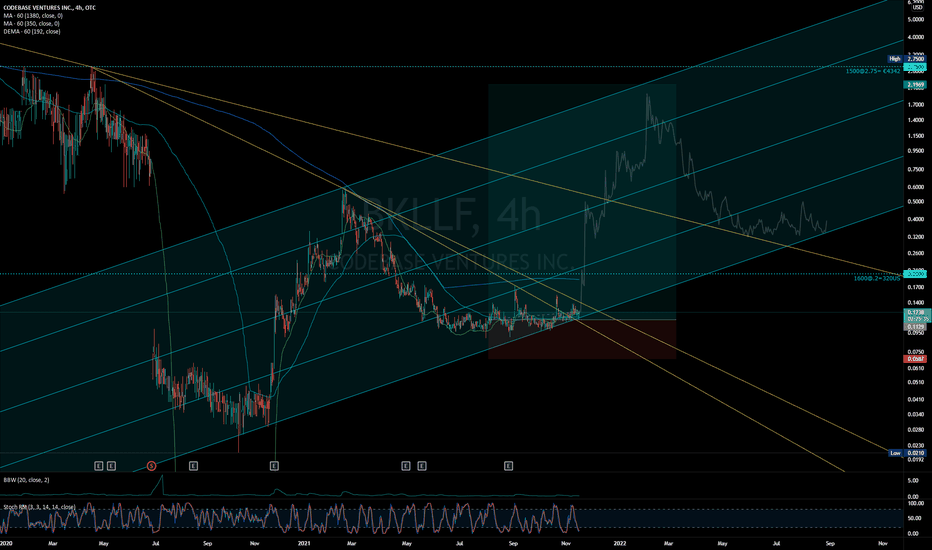Click the 2020 label on time axis
The width and height of the screenshot is (932, 550).
pyautogui.click(x=6, y=543)
